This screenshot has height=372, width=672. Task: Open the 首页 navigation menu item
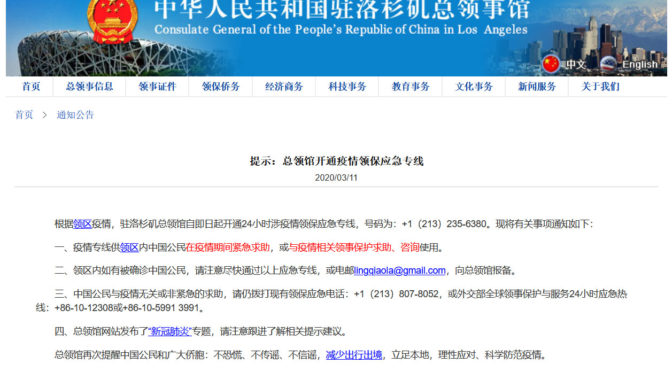coord(31,87)
